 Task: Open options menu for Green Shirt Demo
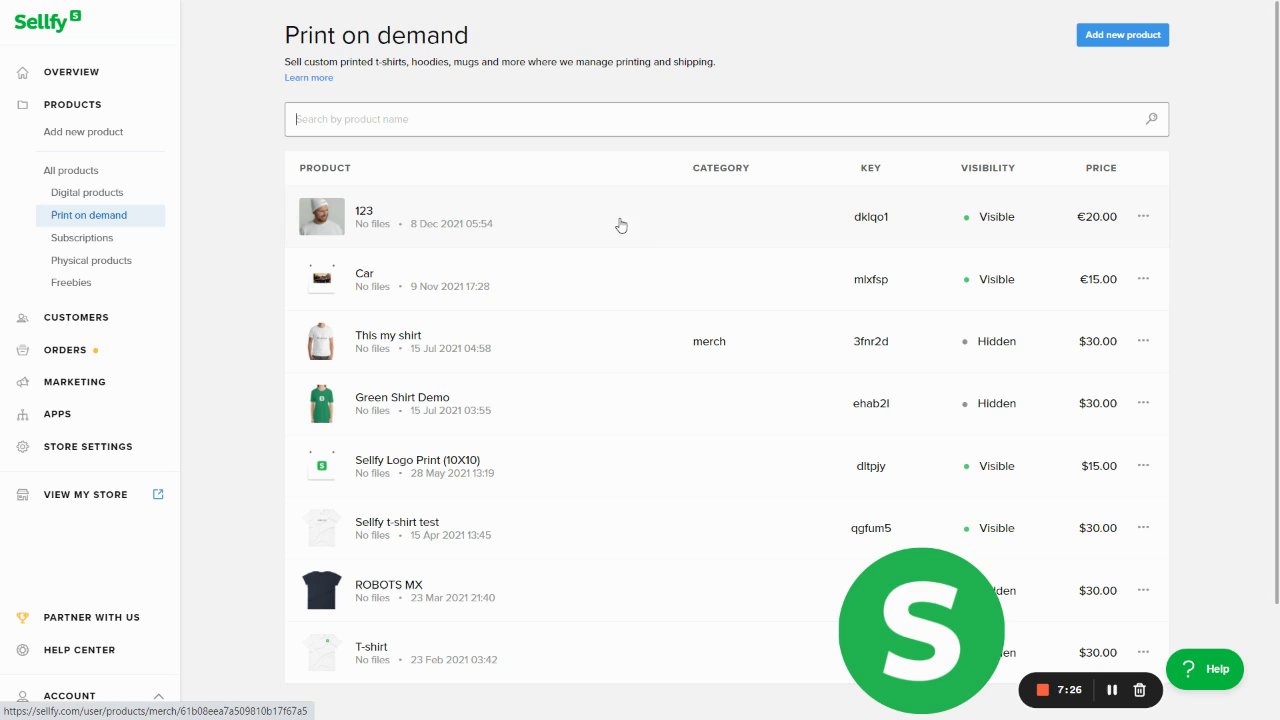(1144, 402)
